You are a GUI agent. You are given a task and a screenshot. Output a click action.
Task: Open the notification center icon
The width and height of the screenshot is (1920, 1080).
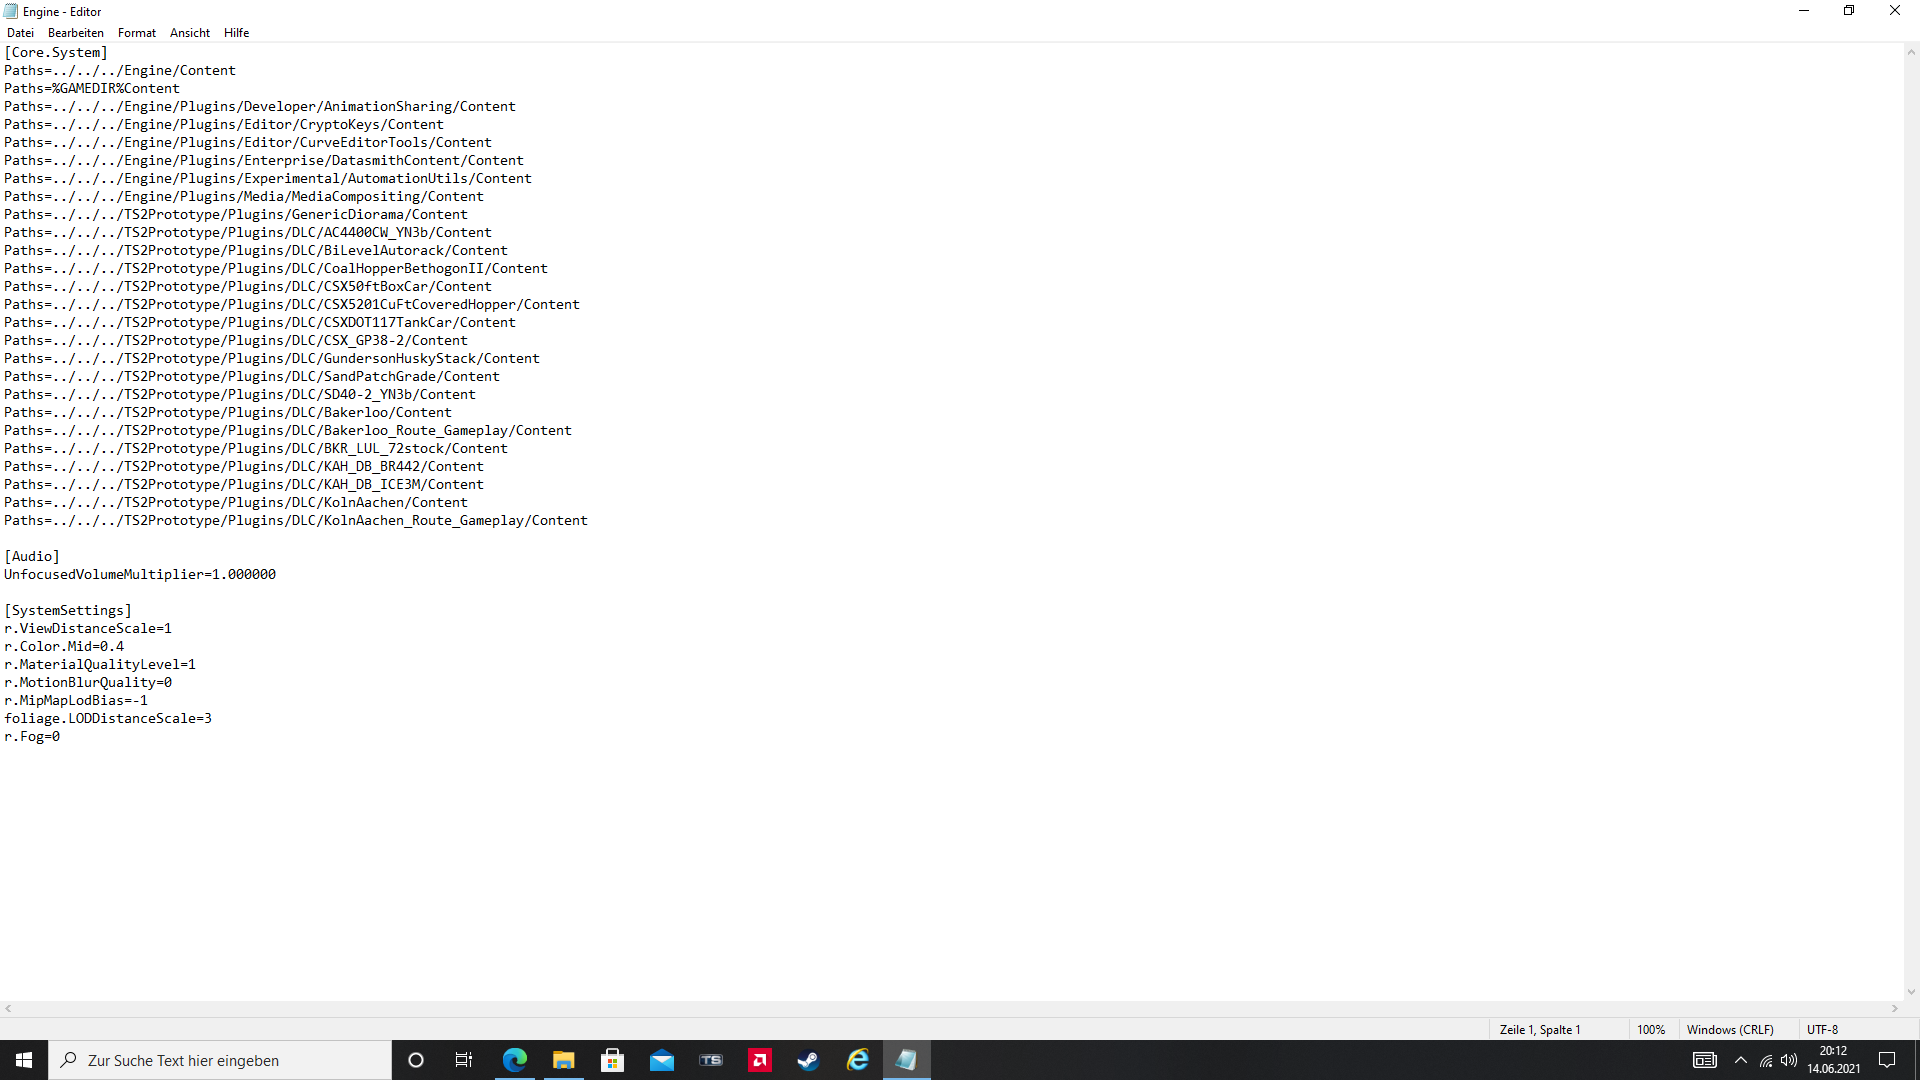click(1887, 1060)
